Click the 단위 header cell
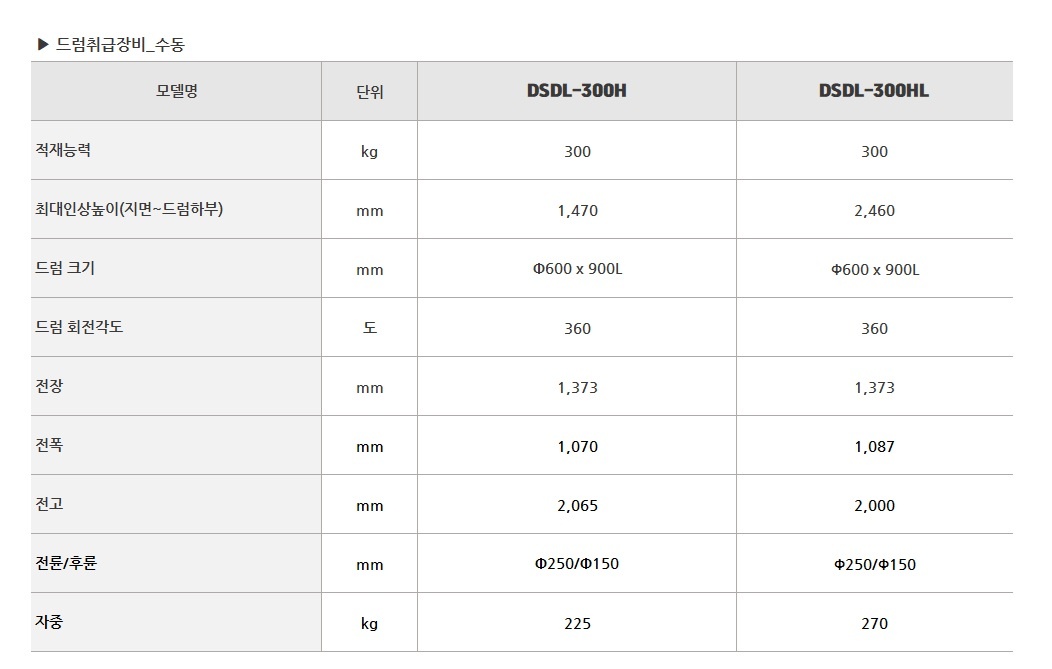The image size is (1052, 669). [x=370, y=92]
